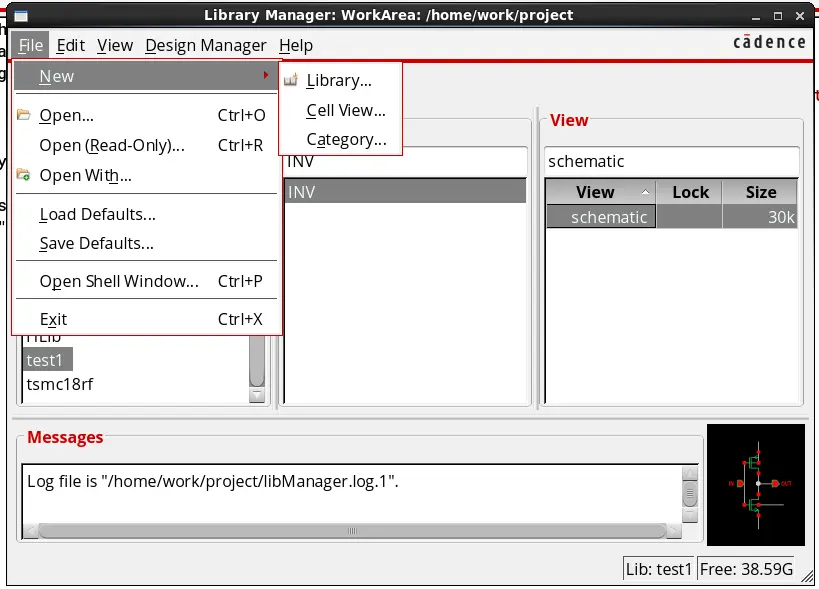Click the library list vertical scrollbar

click(x=257, y=361)
